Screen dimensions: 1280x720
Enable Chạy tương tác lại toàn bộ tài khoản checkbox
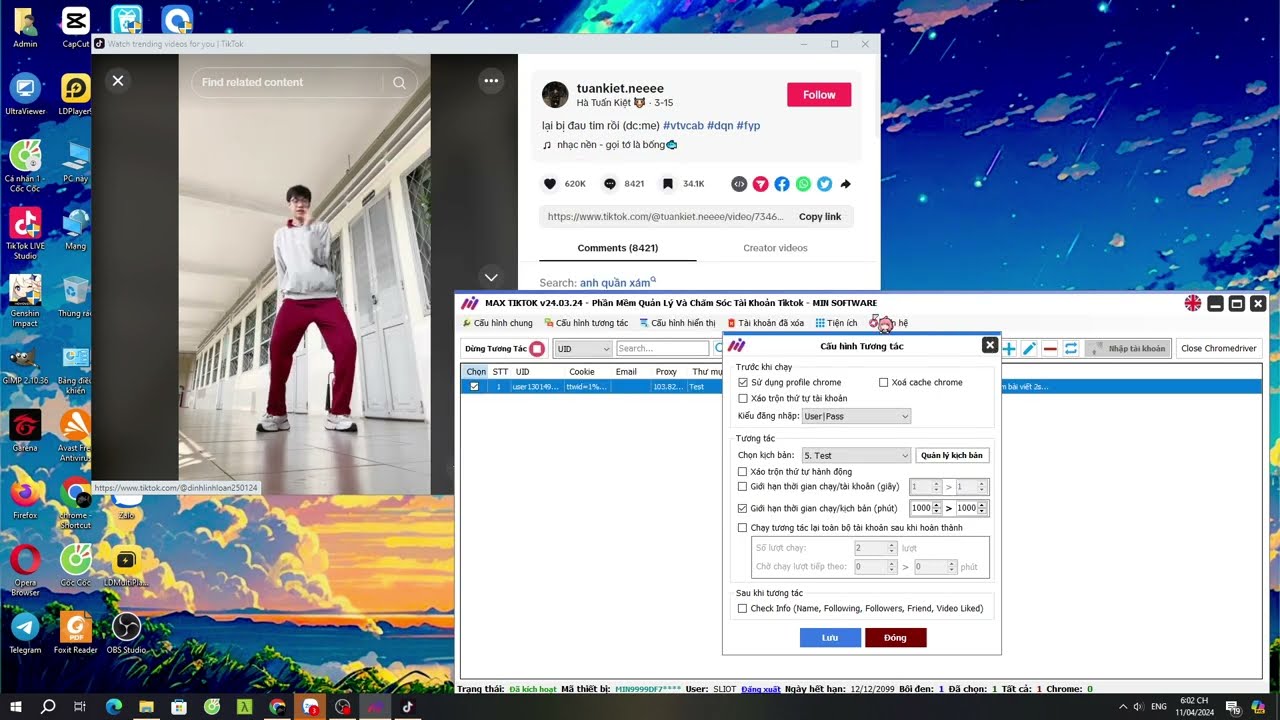(x=742, y=527)
